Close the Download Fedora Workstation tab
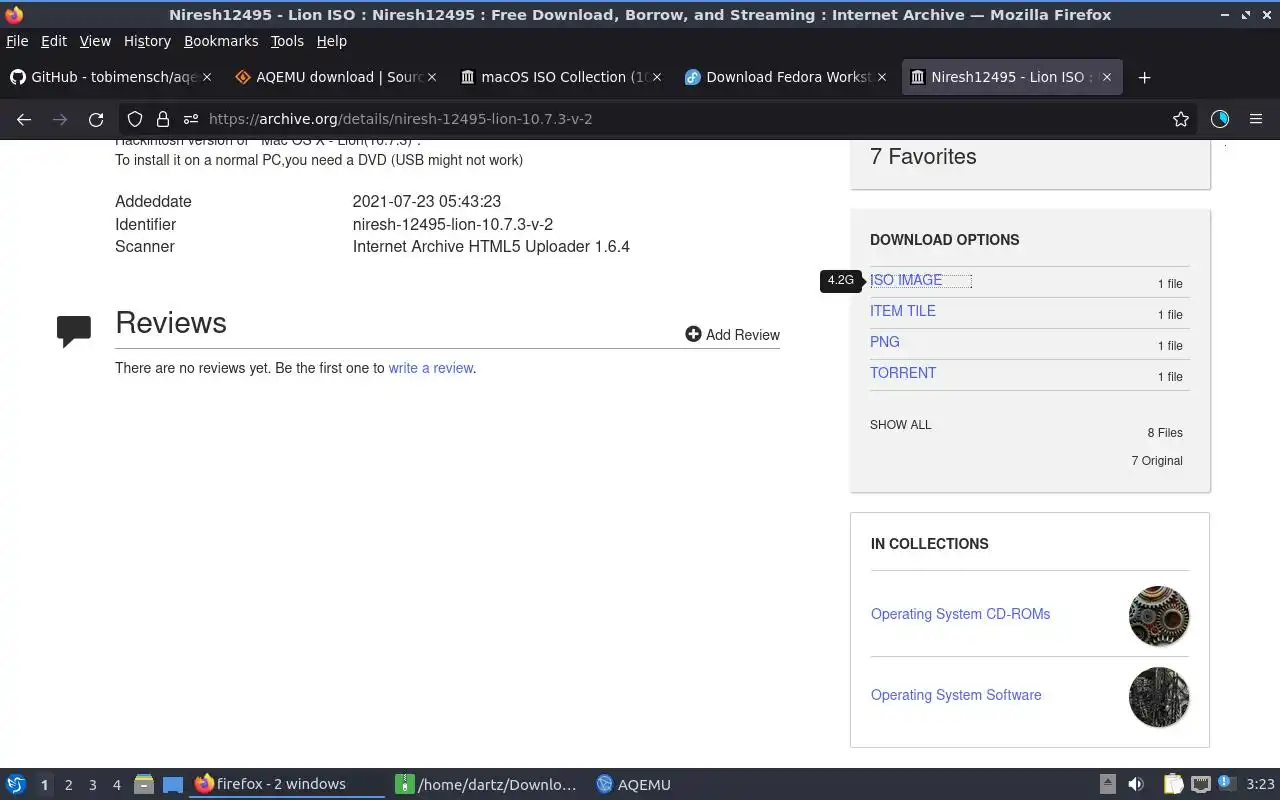The height and width of the screenshot is (800, 1280). [882, 77]
